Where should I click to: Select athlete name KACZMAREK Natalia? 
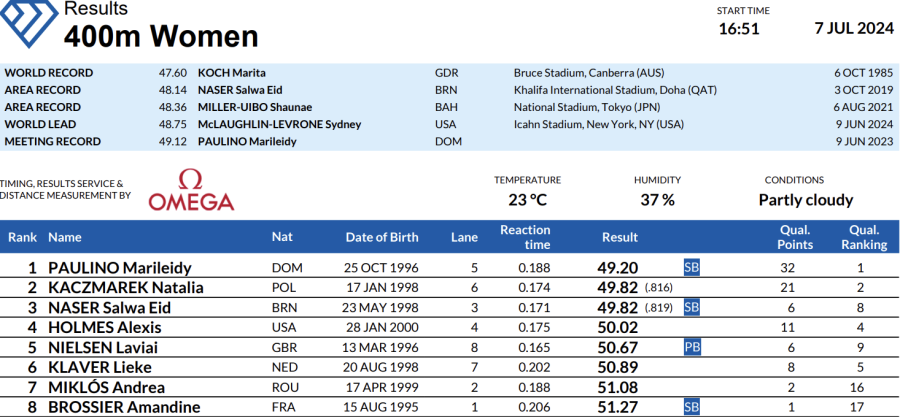pos(126,287)
